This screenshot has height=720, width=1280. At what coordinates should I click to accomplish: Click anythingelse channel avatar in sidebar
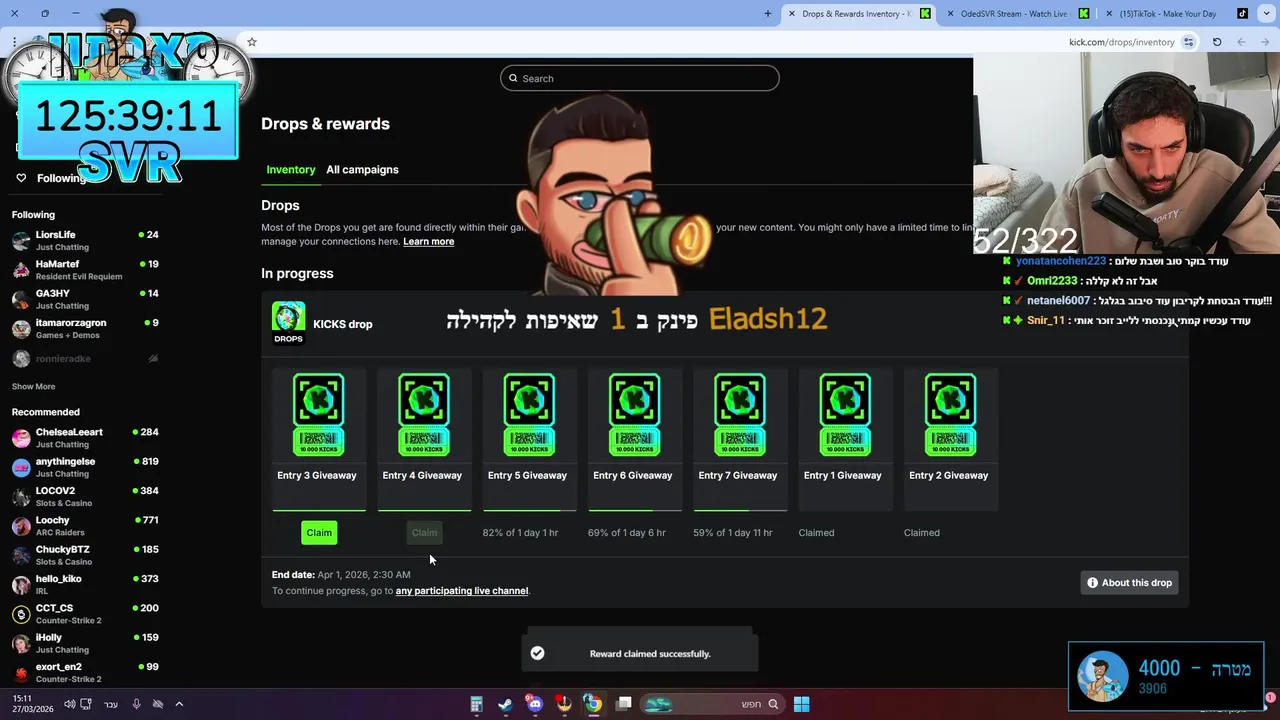click(x=21, y=468)
